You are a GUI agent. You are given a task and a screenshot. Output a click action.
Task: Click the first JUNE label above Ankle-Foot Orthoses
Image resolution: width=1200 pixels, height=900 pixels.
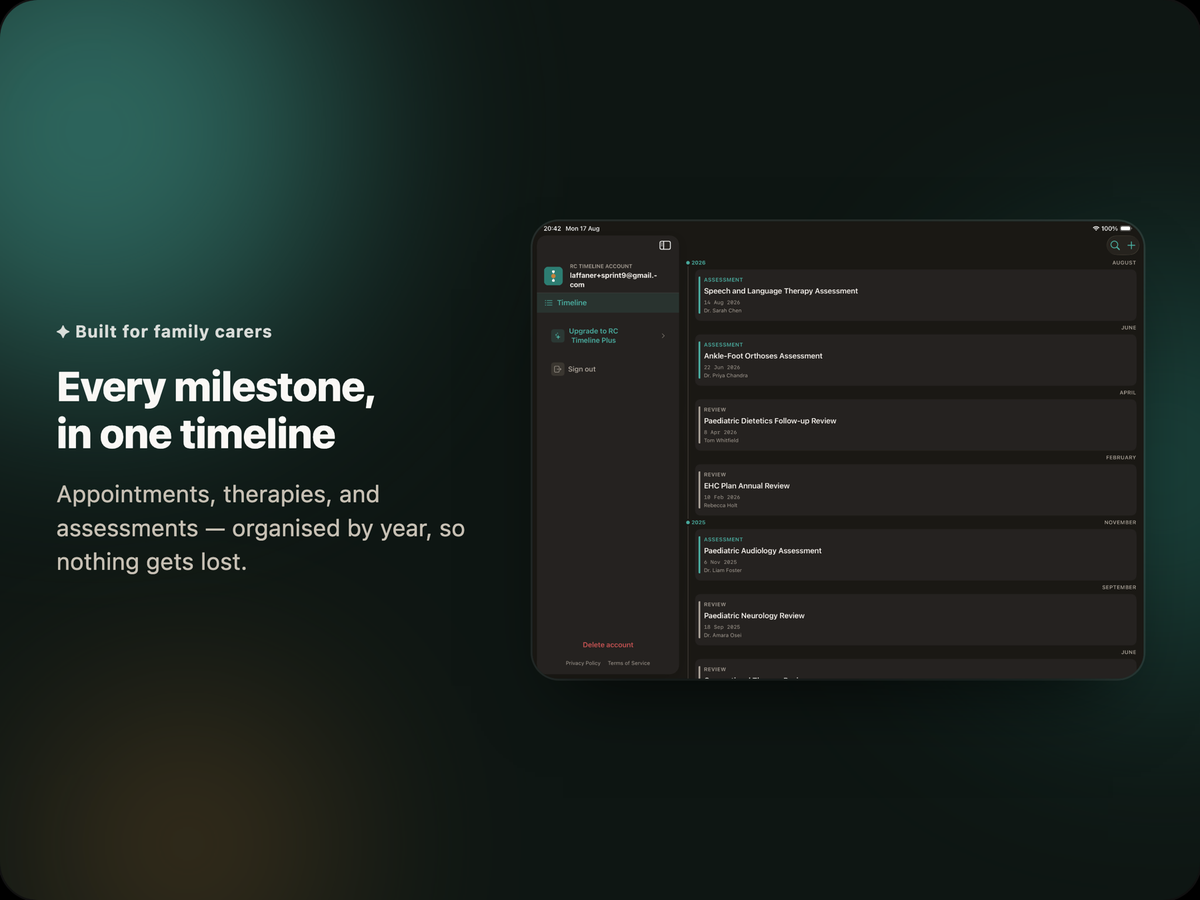click(x=1128, y=327)
